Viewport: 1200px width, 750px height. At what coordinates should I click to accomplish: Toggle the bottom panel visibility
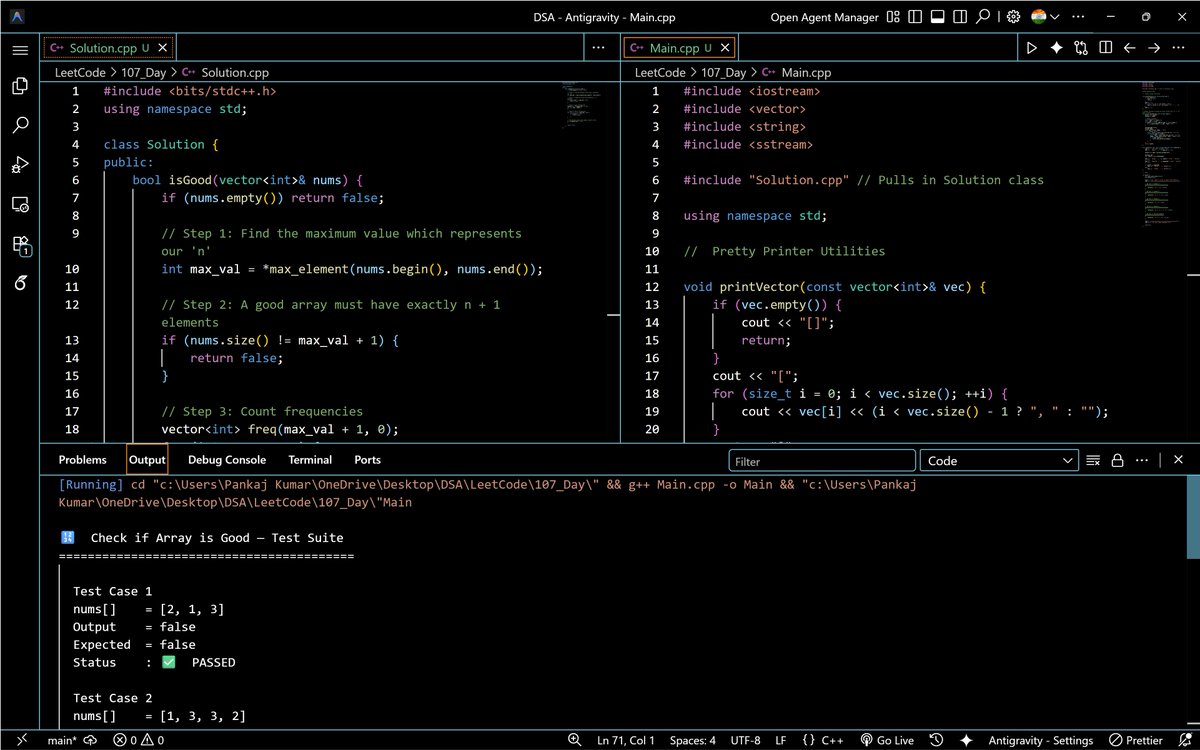938,17
